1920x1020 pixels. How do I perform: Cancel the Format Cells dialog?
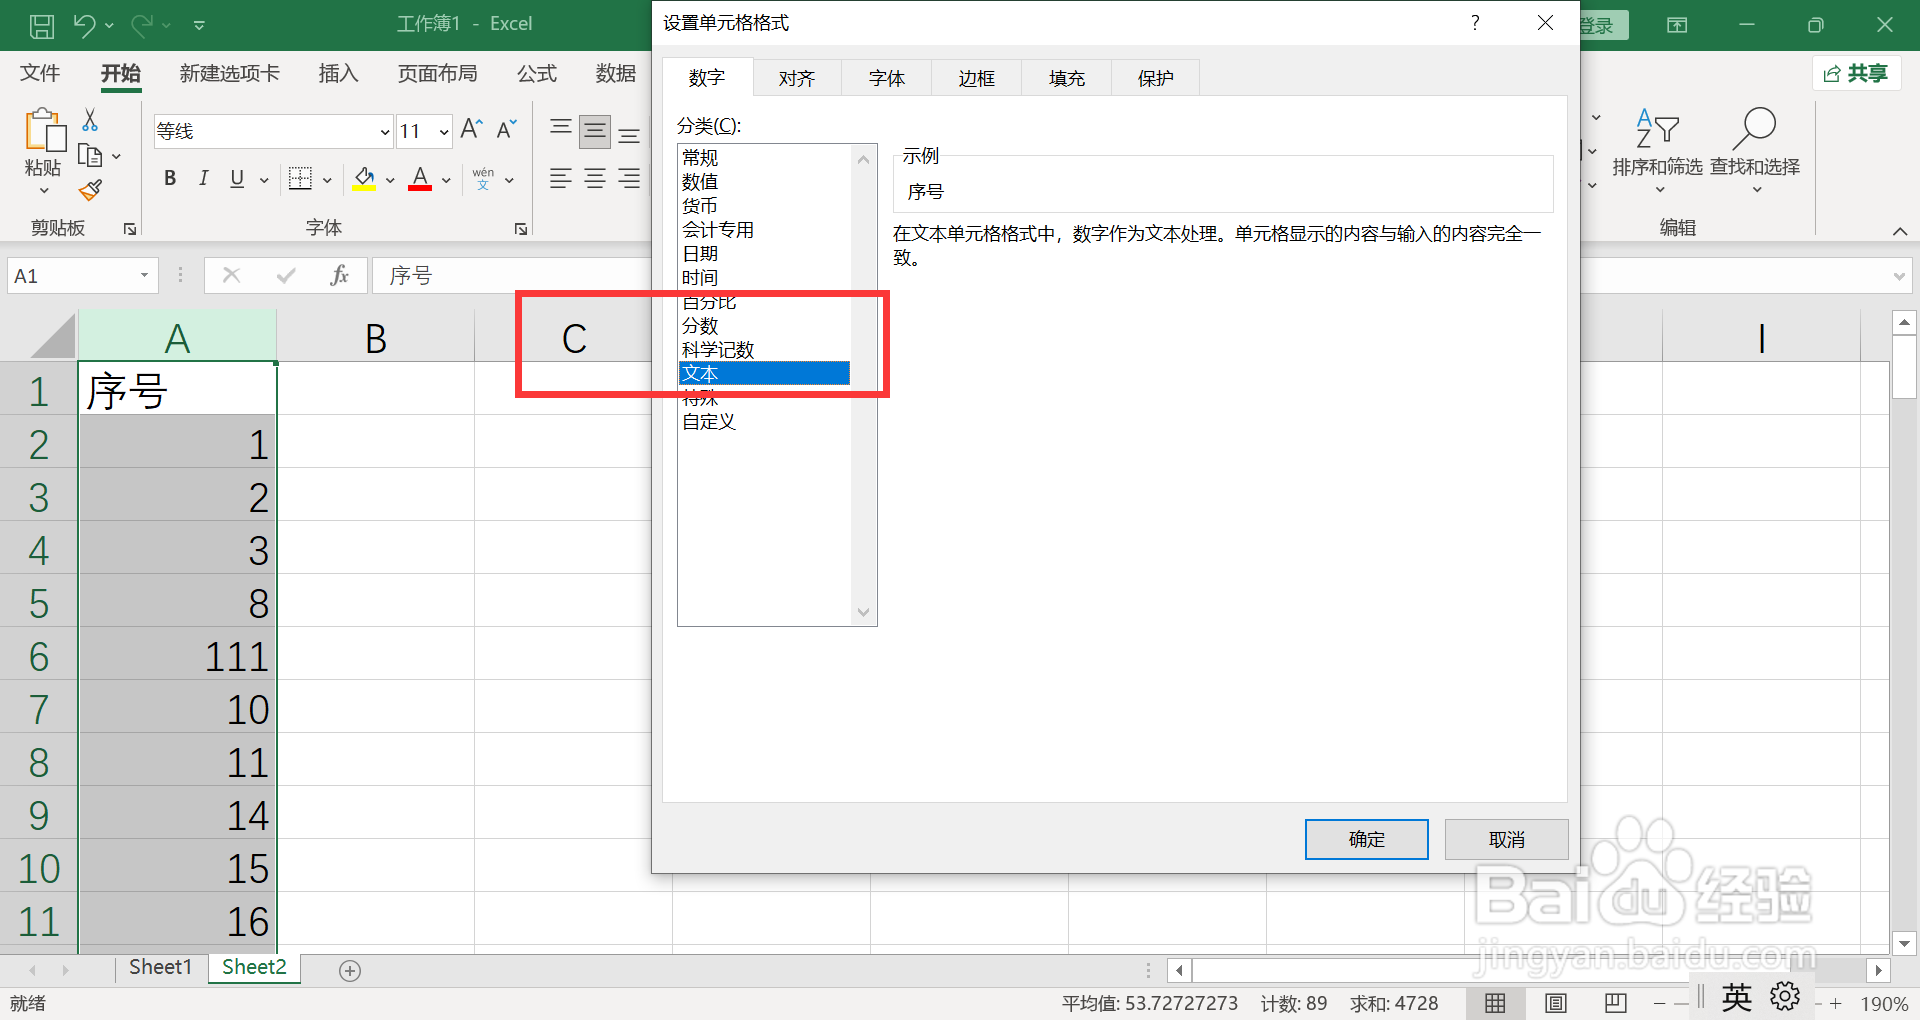point(1506,839)
